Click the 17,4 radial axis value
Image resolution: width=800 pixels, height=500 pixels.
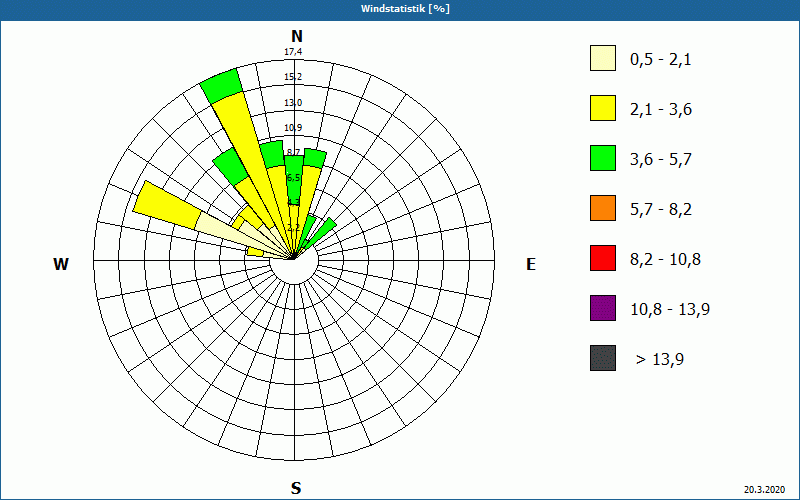[x=293, y=52]
